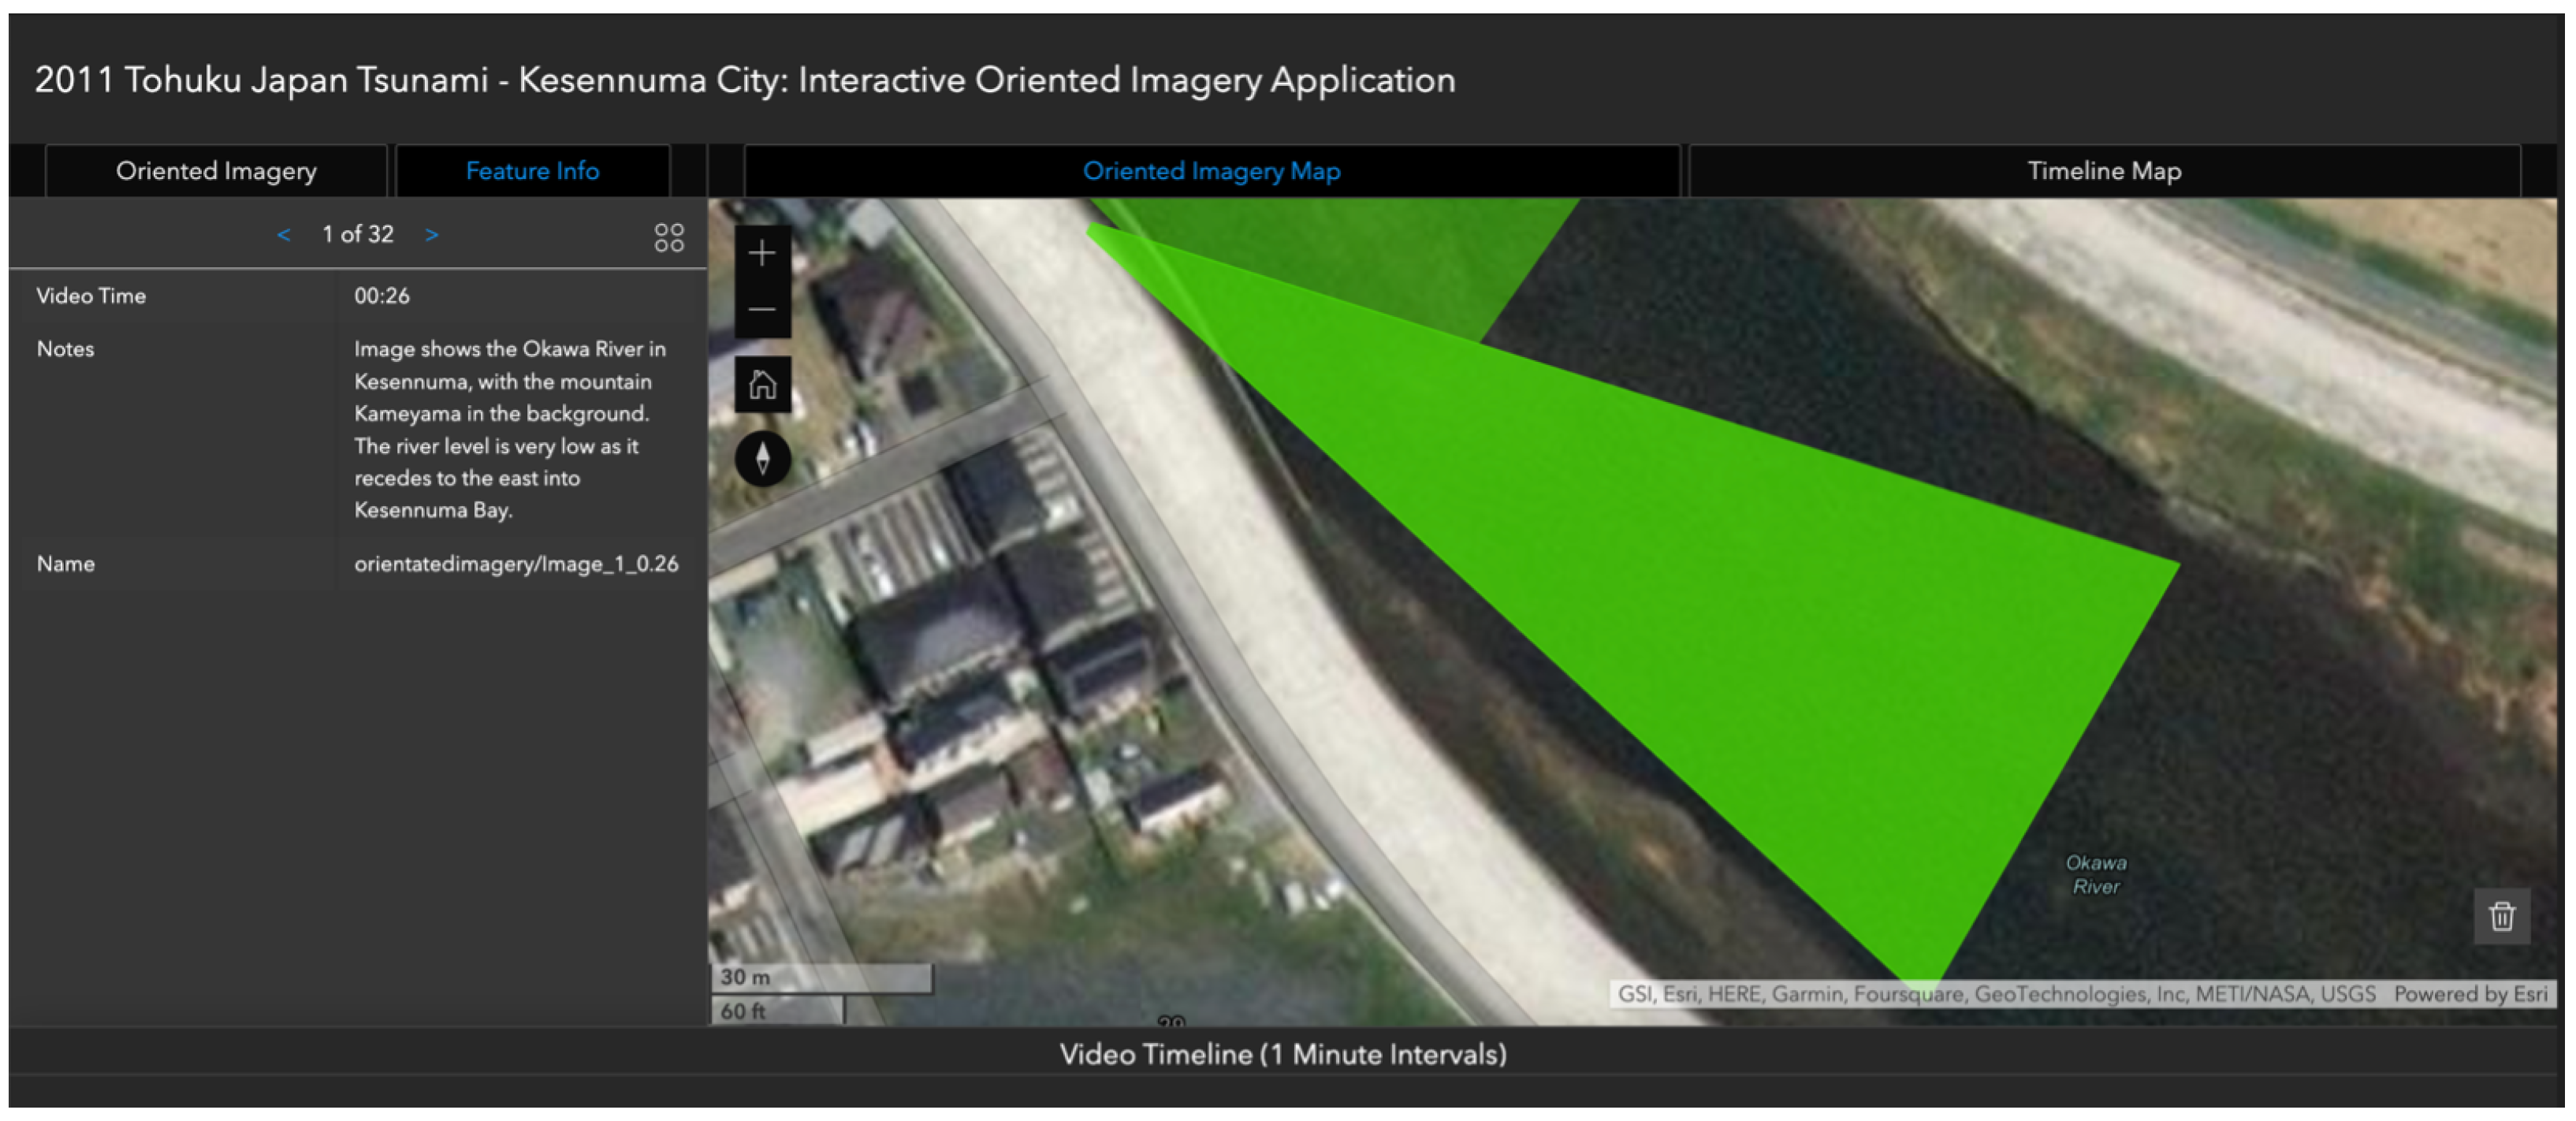Select the Feature Info tab
The image size is (2576, 1121).
pyautogui.click(x=532, y=171)
